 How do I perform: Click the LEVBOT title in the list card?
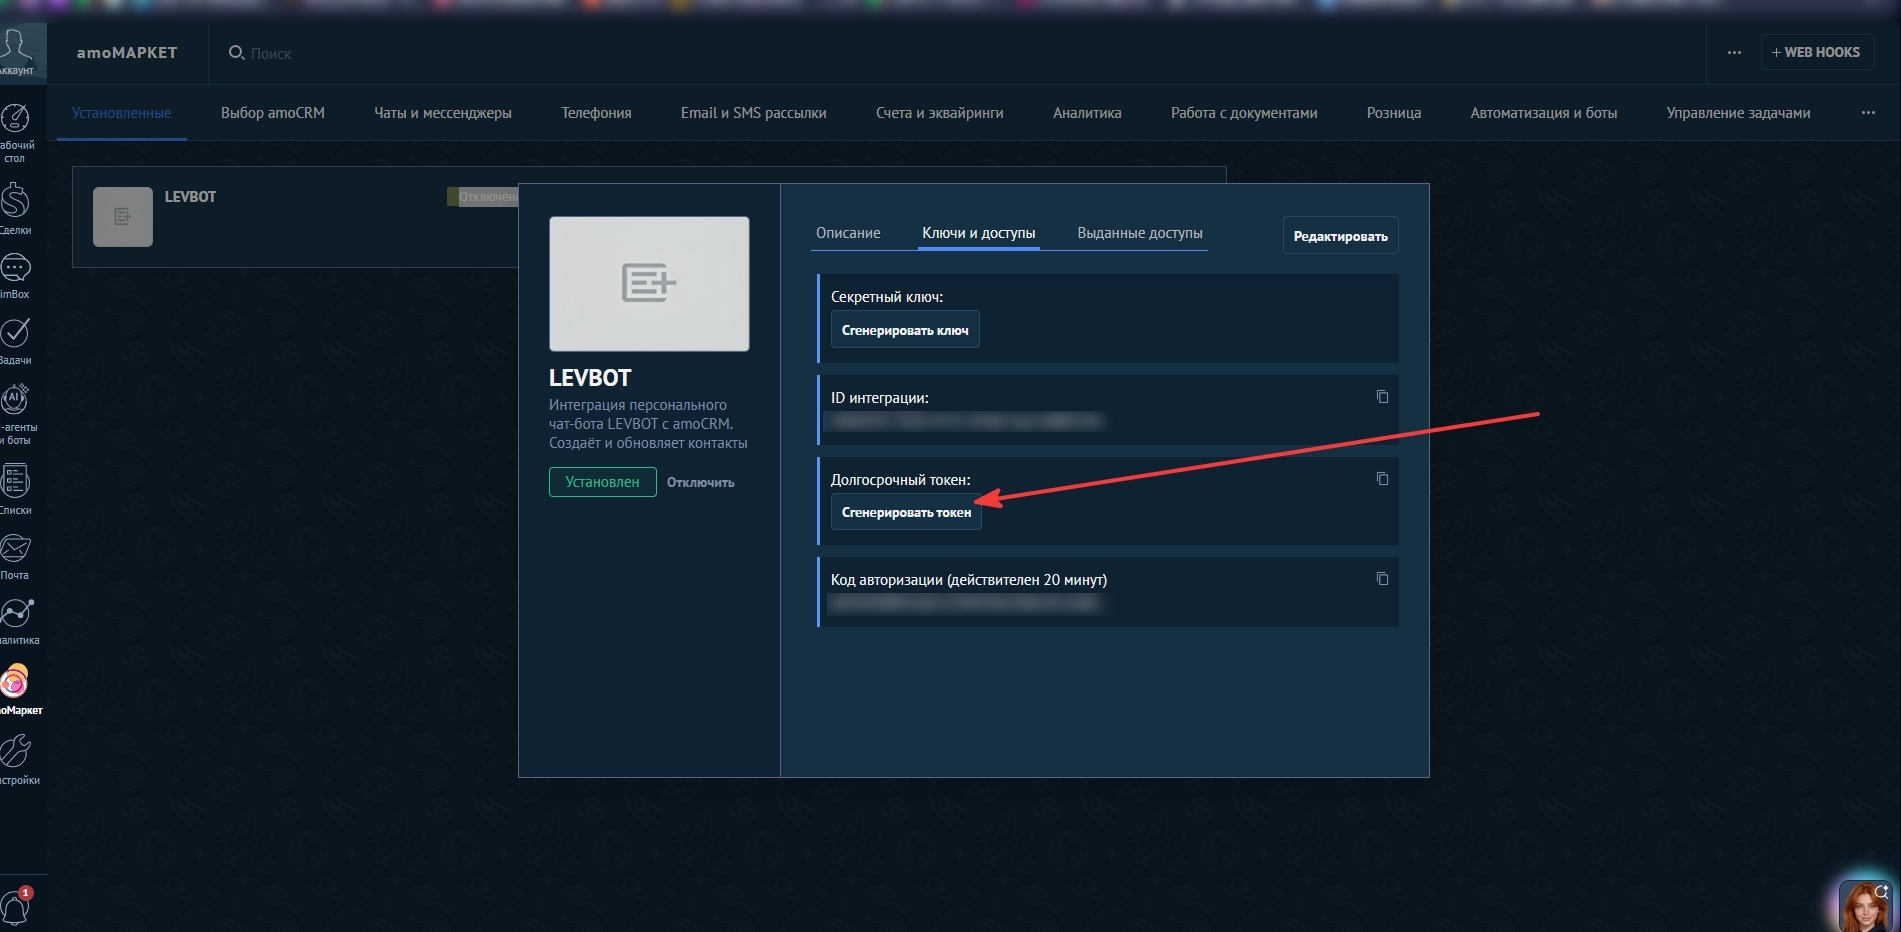pos(190,197)
